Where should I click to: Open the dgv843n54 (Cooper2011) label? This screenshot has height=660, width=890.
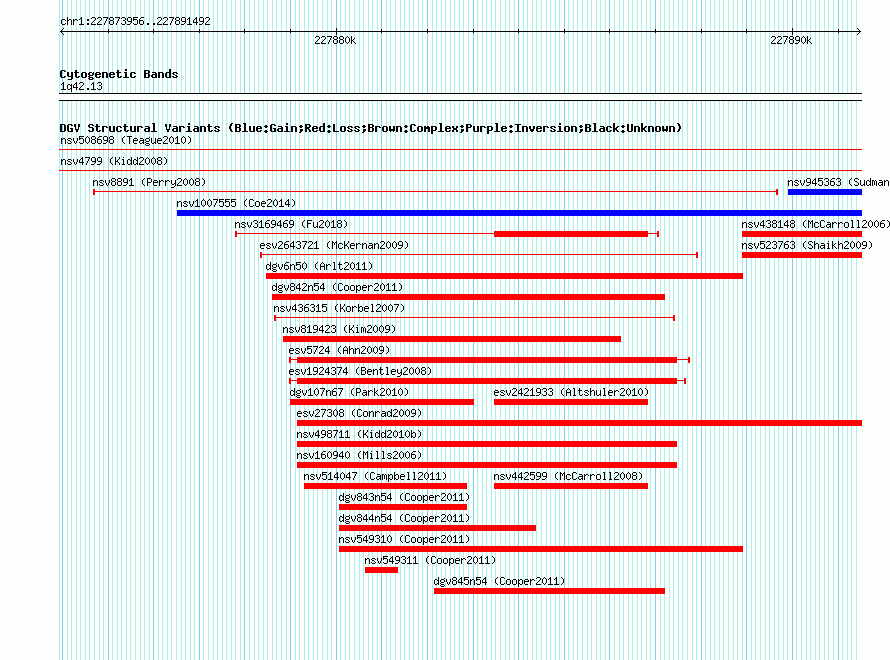(x=404, y=497)
